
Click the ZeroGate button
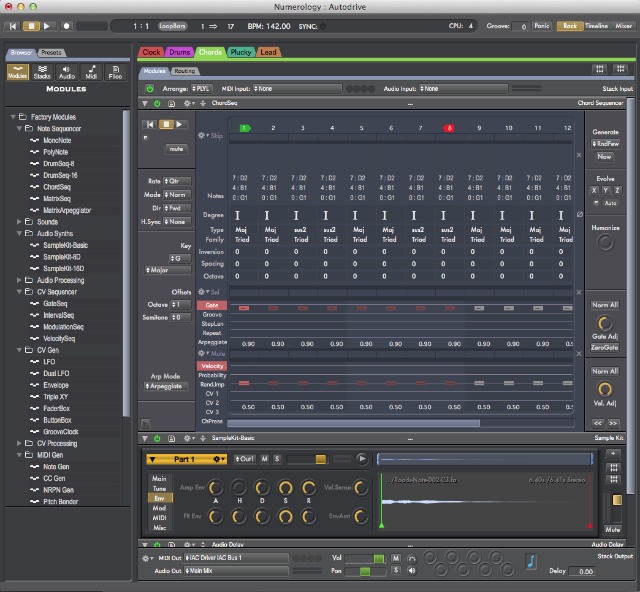(604, 347)
